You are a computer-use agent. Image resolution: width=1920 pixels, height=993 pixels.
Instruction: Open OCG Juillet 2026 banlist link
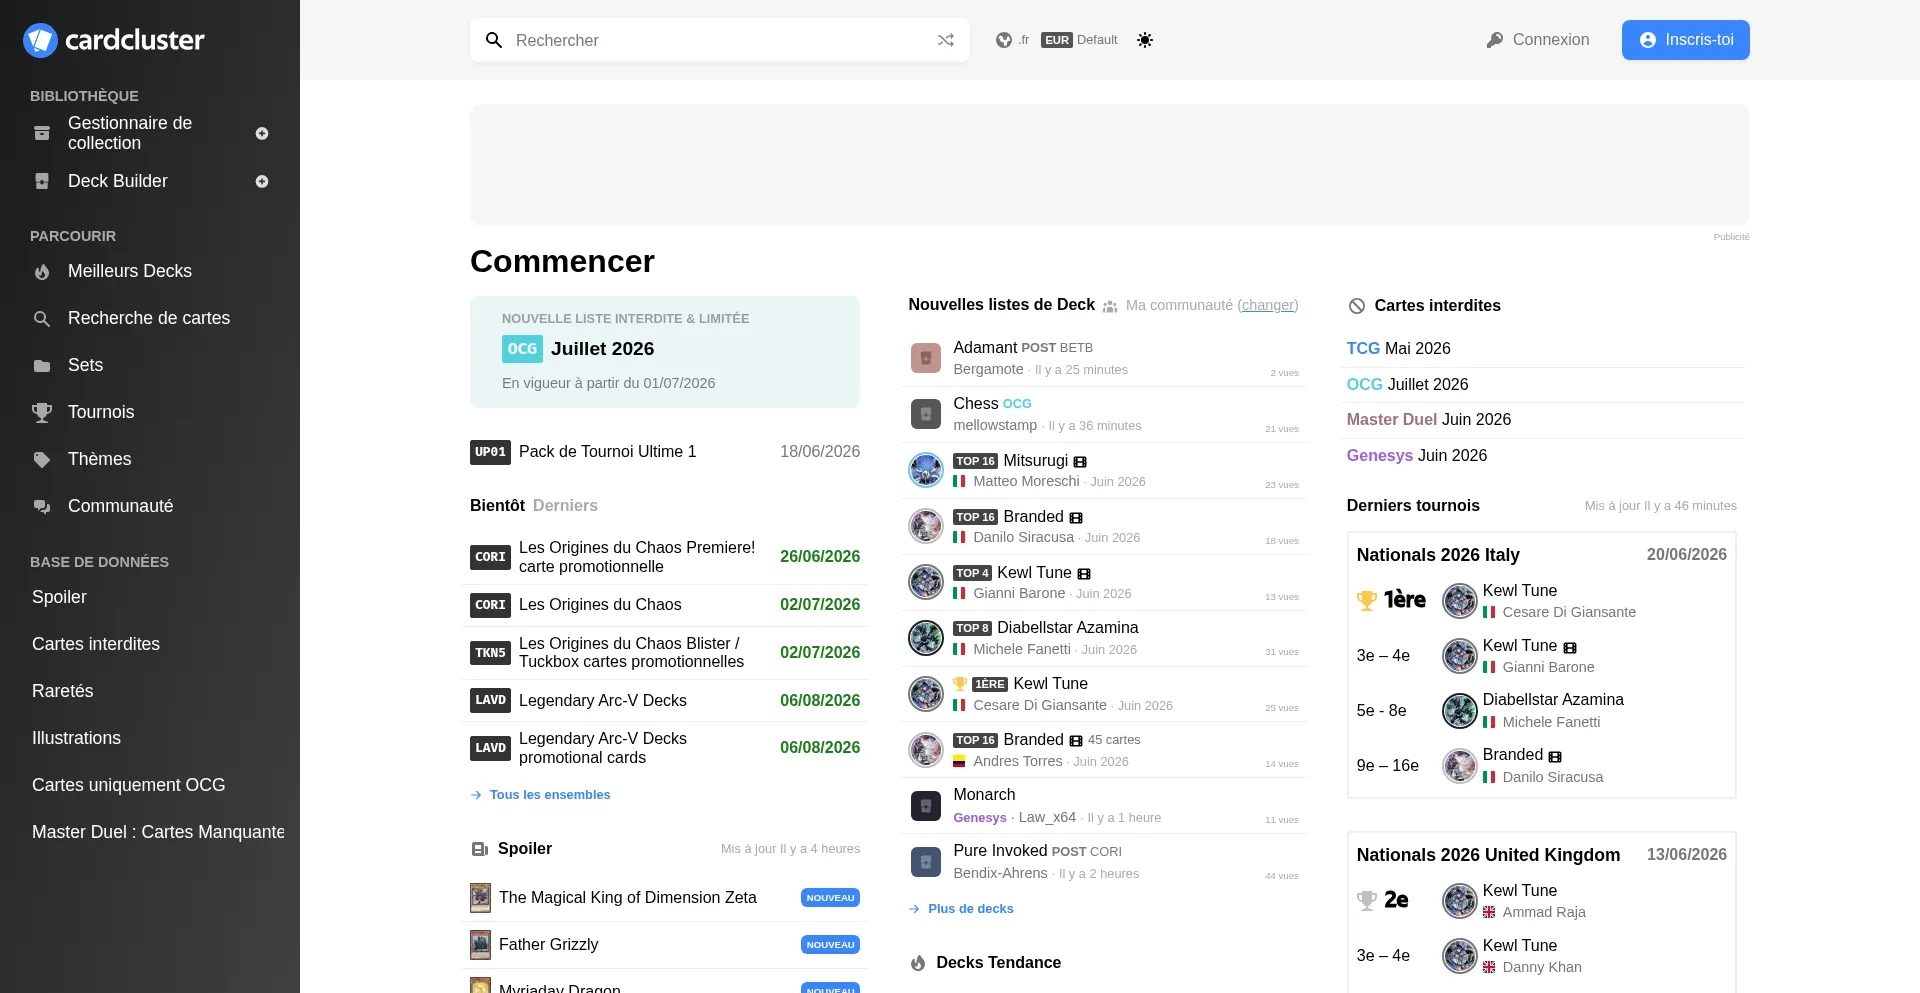[1407, 384]
